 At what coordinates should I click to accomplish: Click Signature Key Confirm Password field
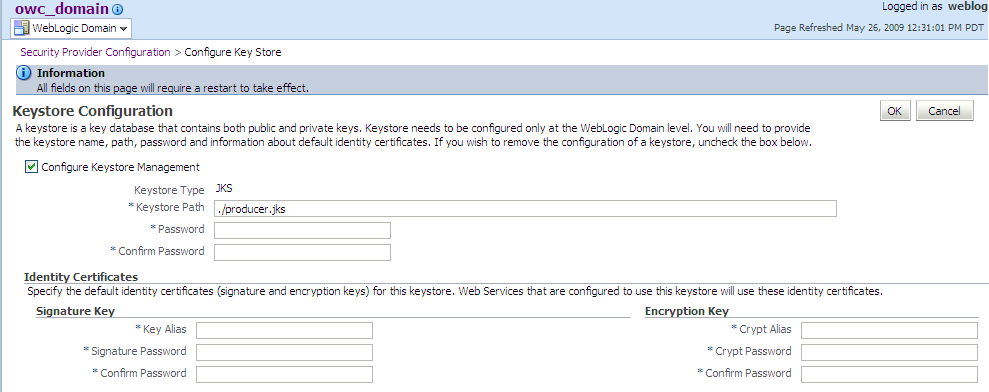[284, 374]
